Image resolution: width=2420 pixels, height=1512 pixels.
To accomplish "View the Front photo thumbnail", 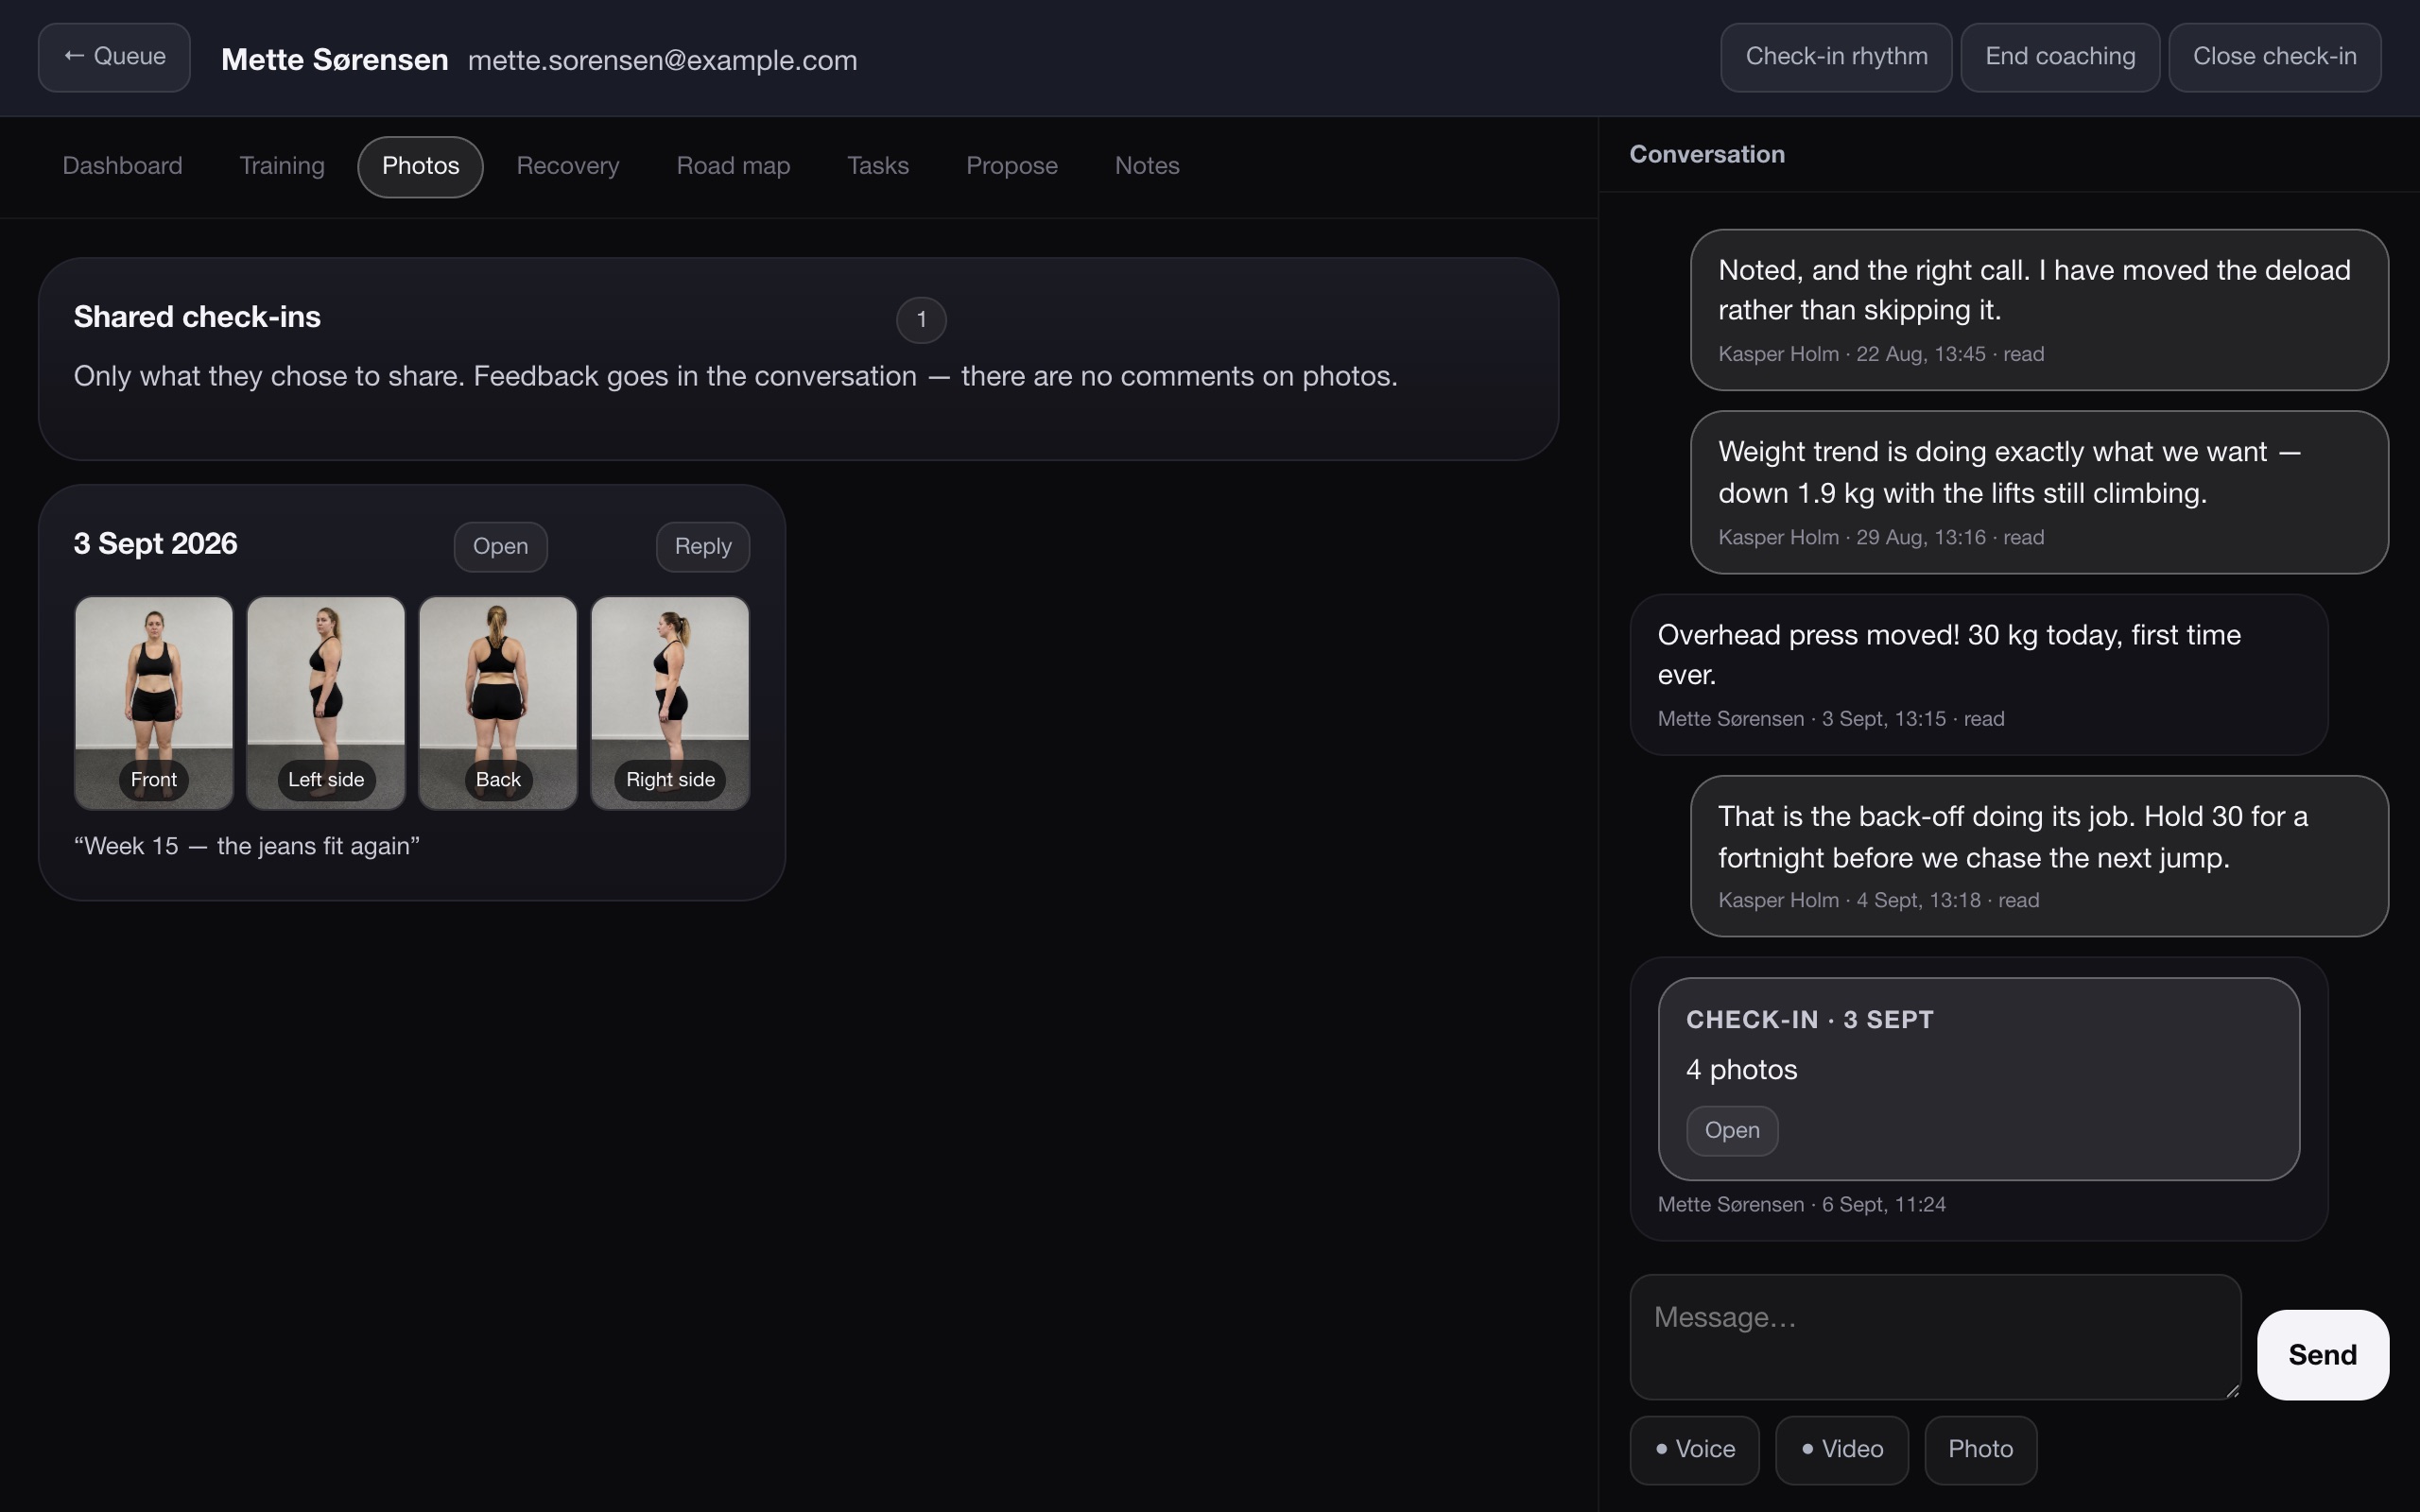I will point(154,703).
